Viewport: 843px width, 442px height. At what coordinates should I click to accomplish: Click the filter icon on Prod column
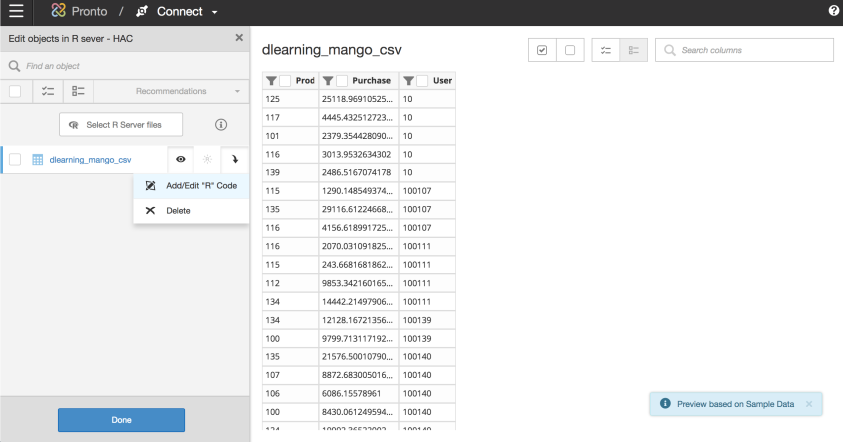[x=270, y=81]
